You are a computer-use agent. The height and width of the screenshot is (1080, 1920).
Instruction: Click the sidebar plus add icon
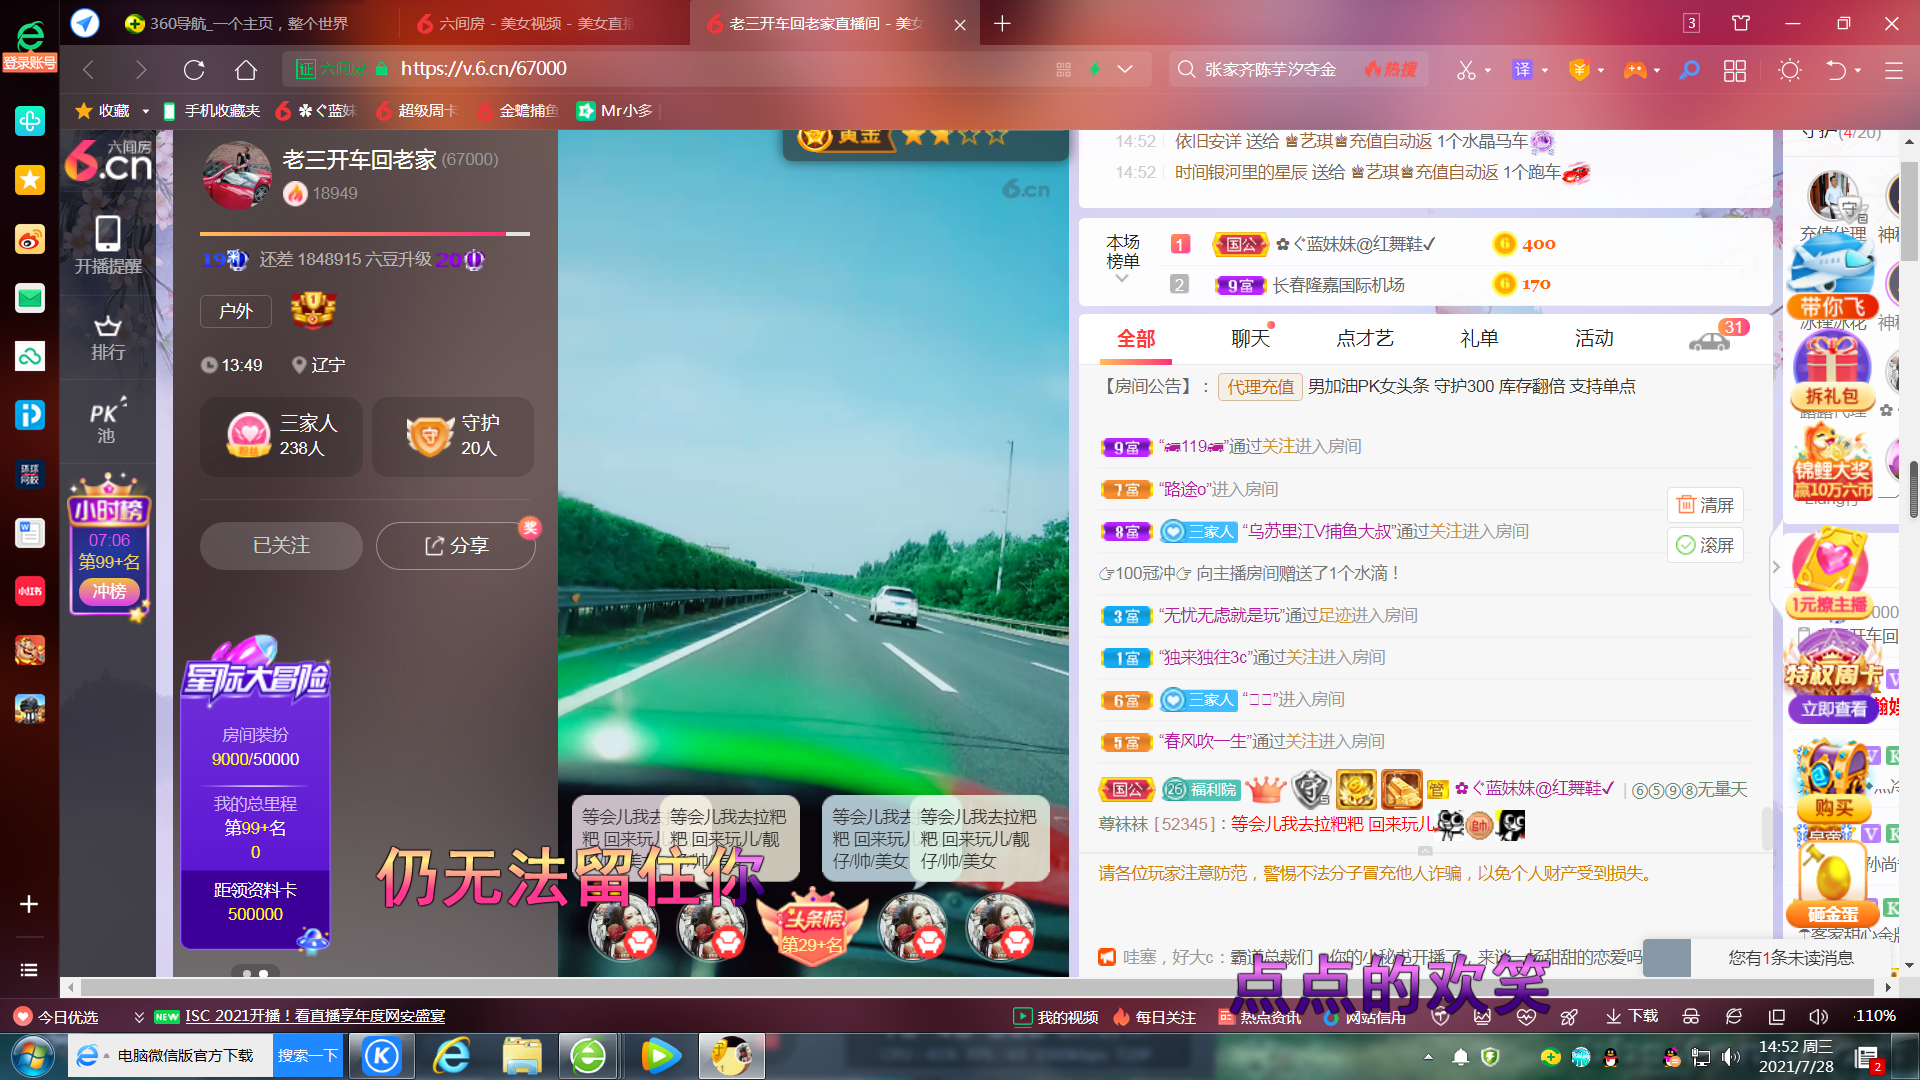click(29, 903)
